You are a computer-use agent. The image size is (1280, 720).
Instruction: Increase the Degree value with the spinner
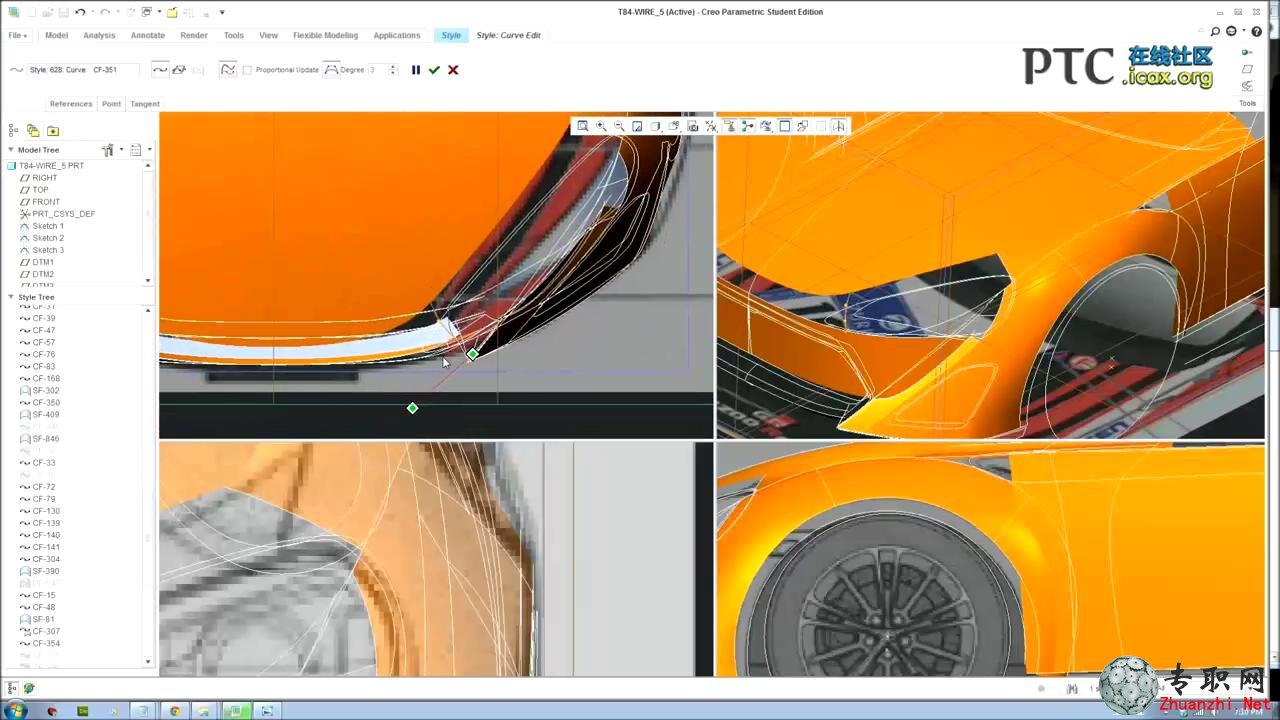[392, 67]
